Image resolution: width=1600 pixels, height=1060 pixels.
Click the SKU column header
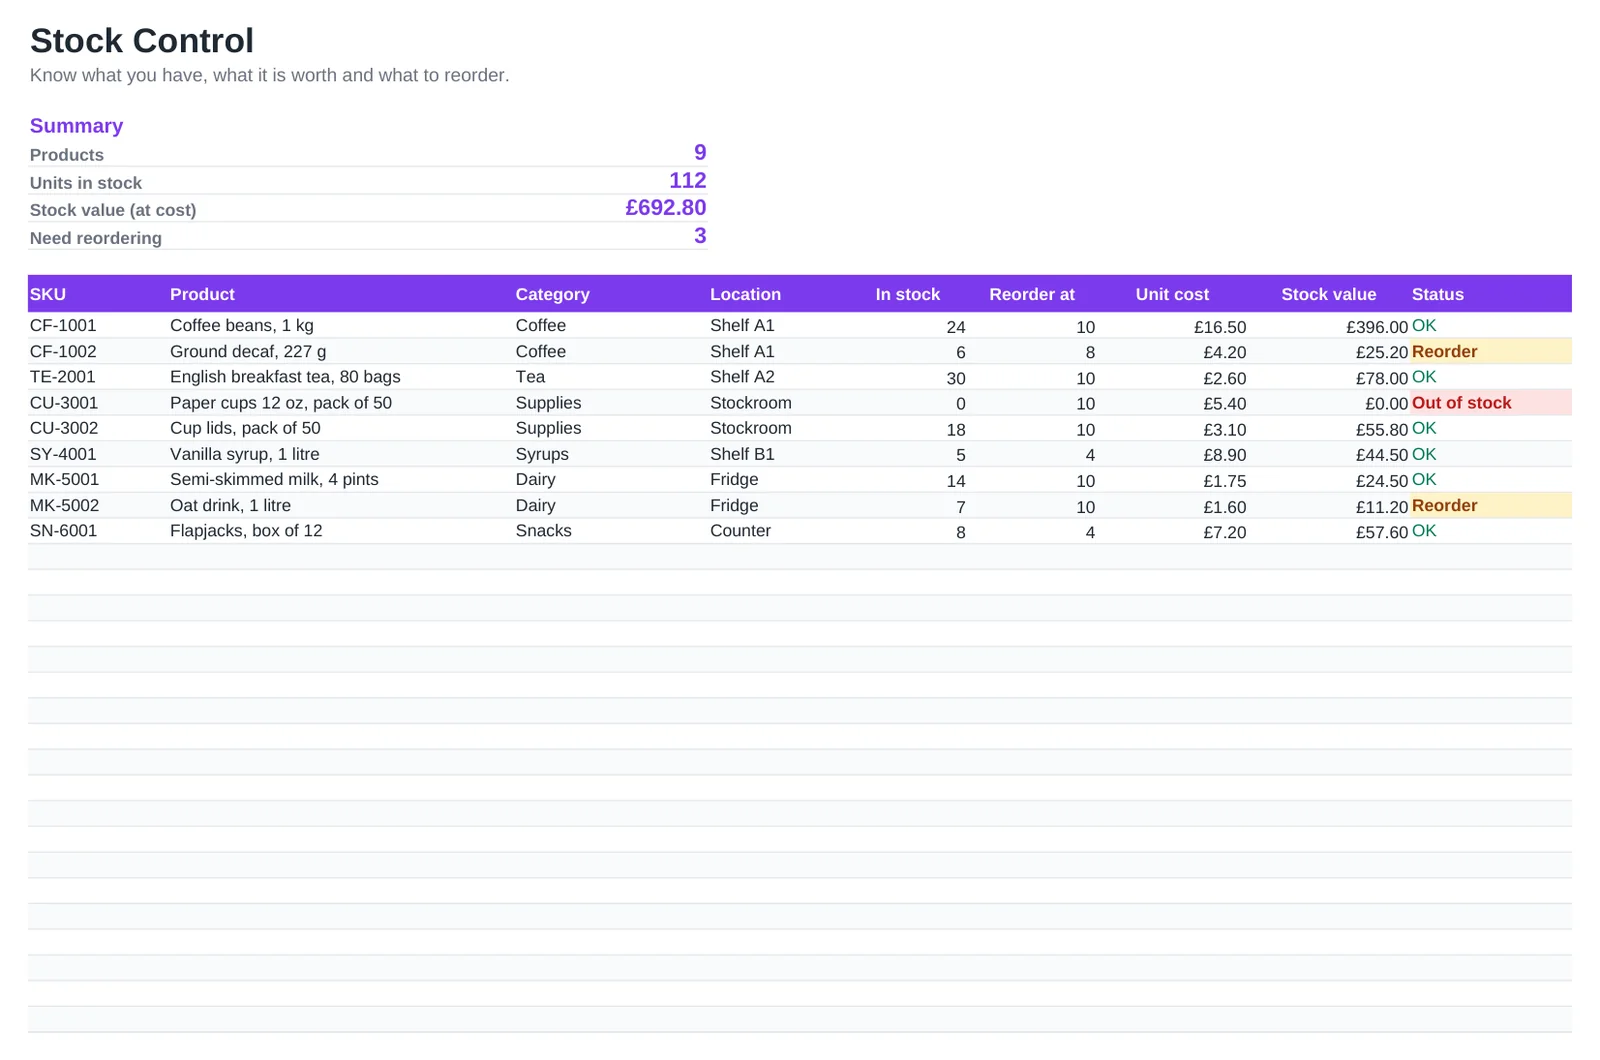click(x=48, y=294)
